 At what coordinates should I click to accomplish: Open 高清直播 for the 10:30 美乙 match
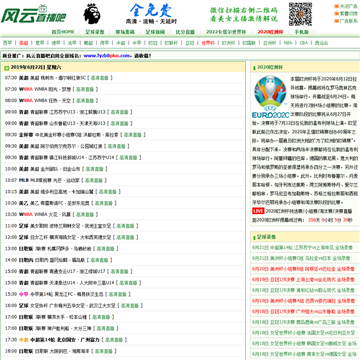(x=103, y=203)
